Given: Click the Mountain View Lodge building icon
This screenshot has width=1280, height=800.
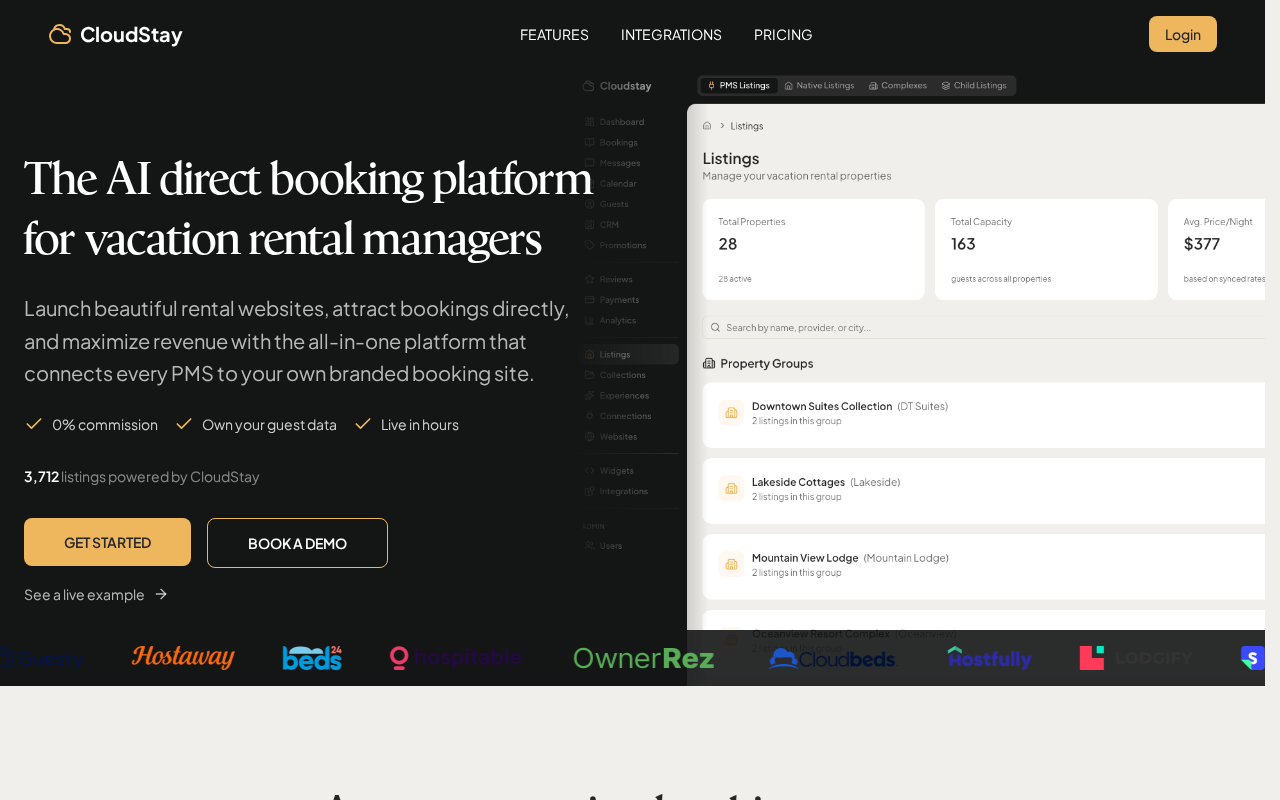Looking at the screenshot, I should (x=731, y=565).
